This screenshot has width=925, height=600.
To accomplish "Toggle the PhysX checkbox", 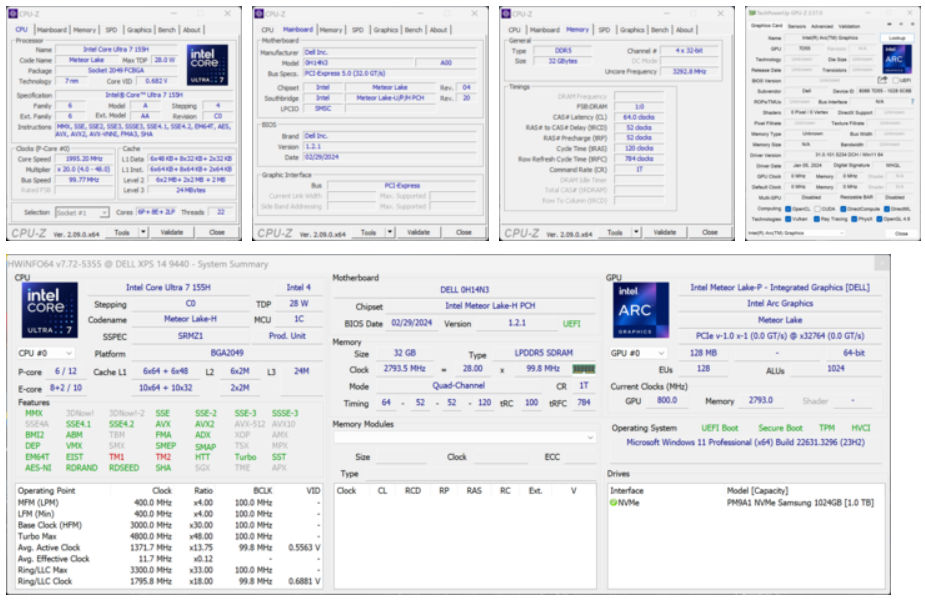I will click(854, 219).
